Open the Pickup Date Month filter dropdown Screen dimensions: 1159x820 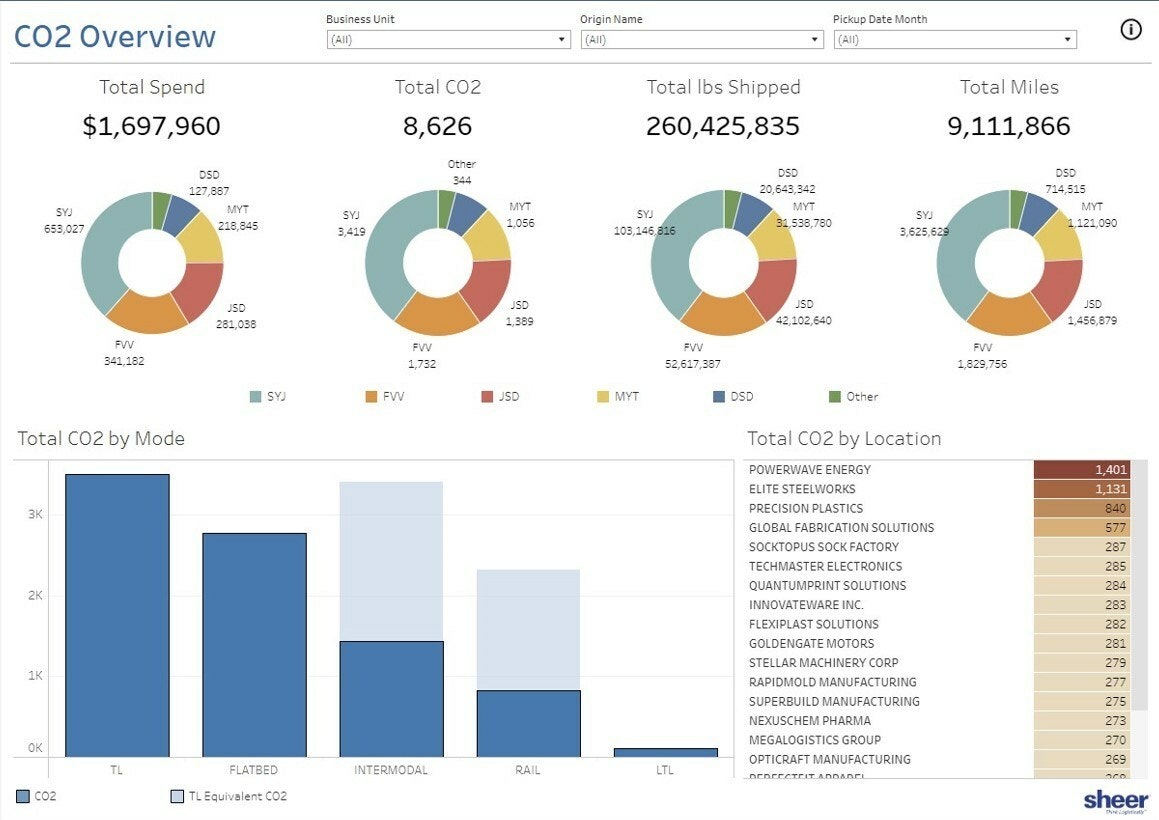1068,40
